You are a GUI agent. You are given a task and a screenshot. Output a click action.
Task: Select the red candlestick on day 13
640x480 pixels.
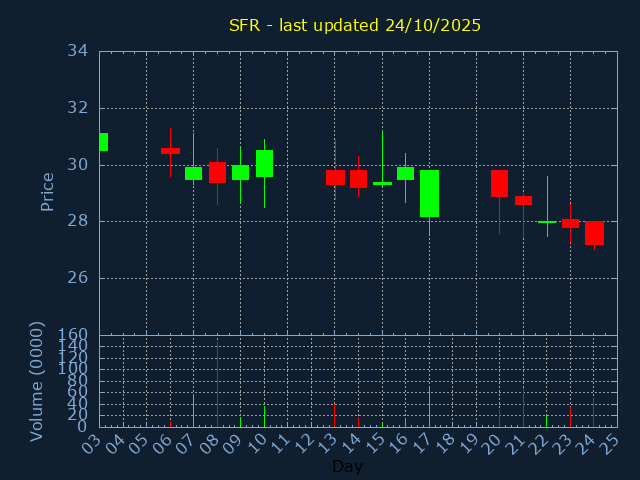335,177
